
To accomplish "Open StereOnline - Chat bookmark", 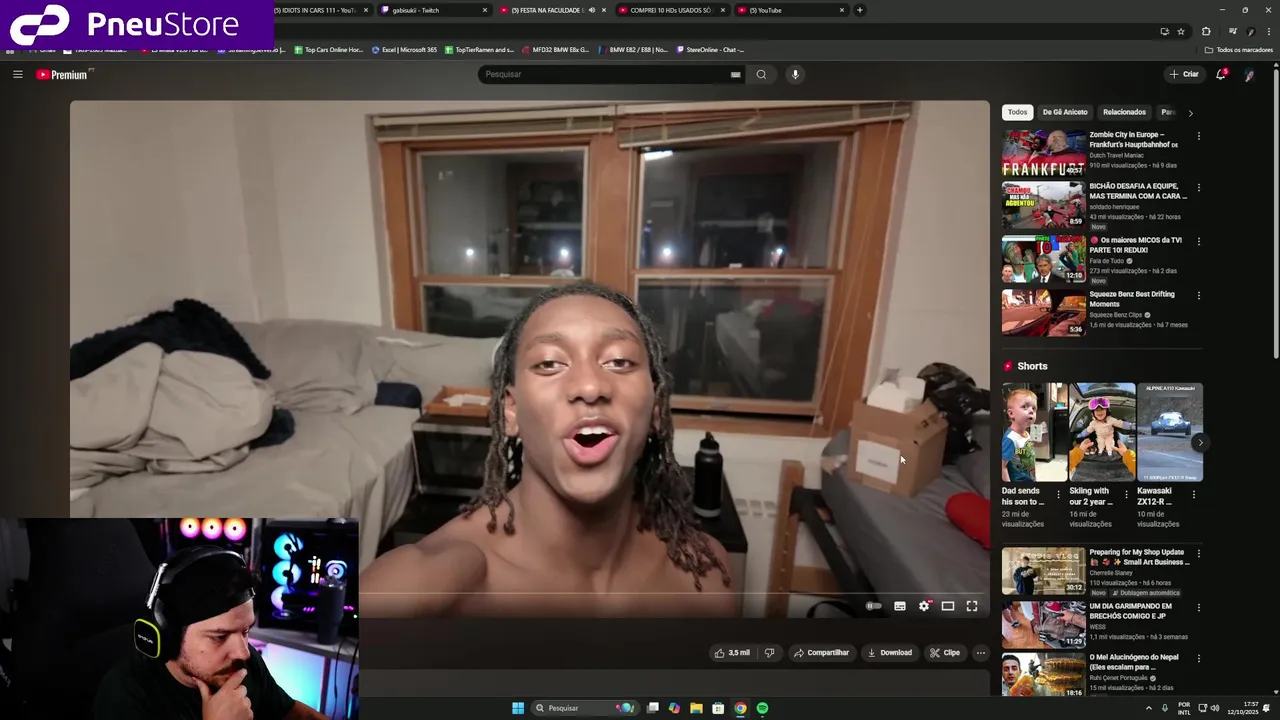I will [710, 49].
